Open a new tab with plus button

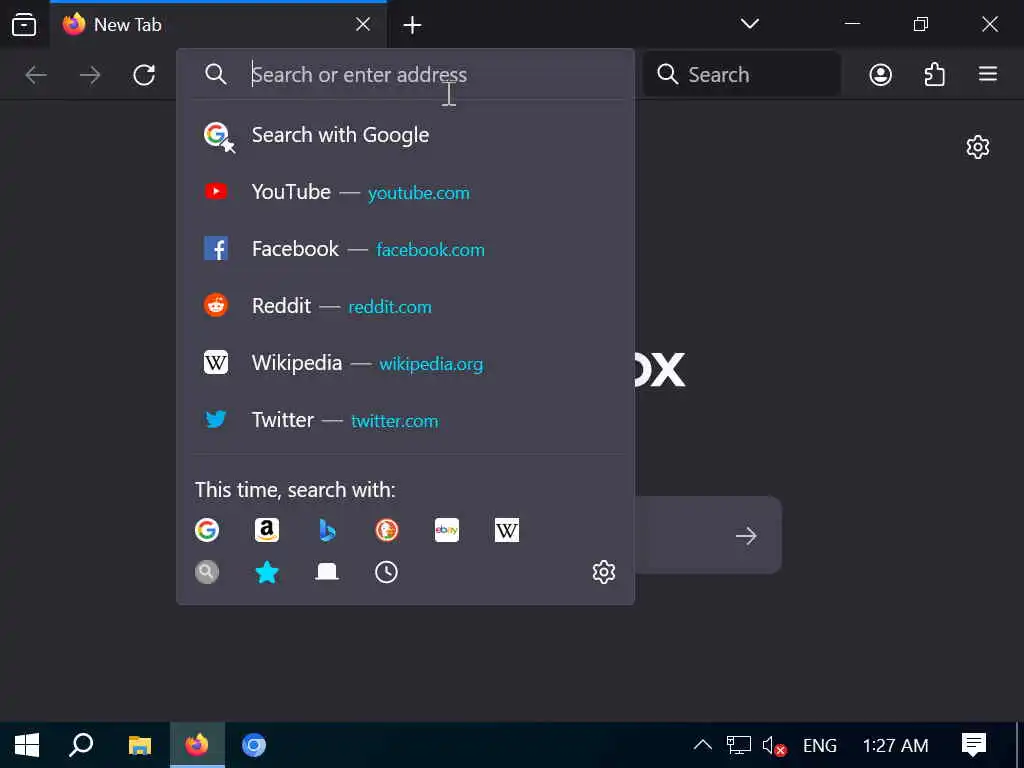point(412,25)
